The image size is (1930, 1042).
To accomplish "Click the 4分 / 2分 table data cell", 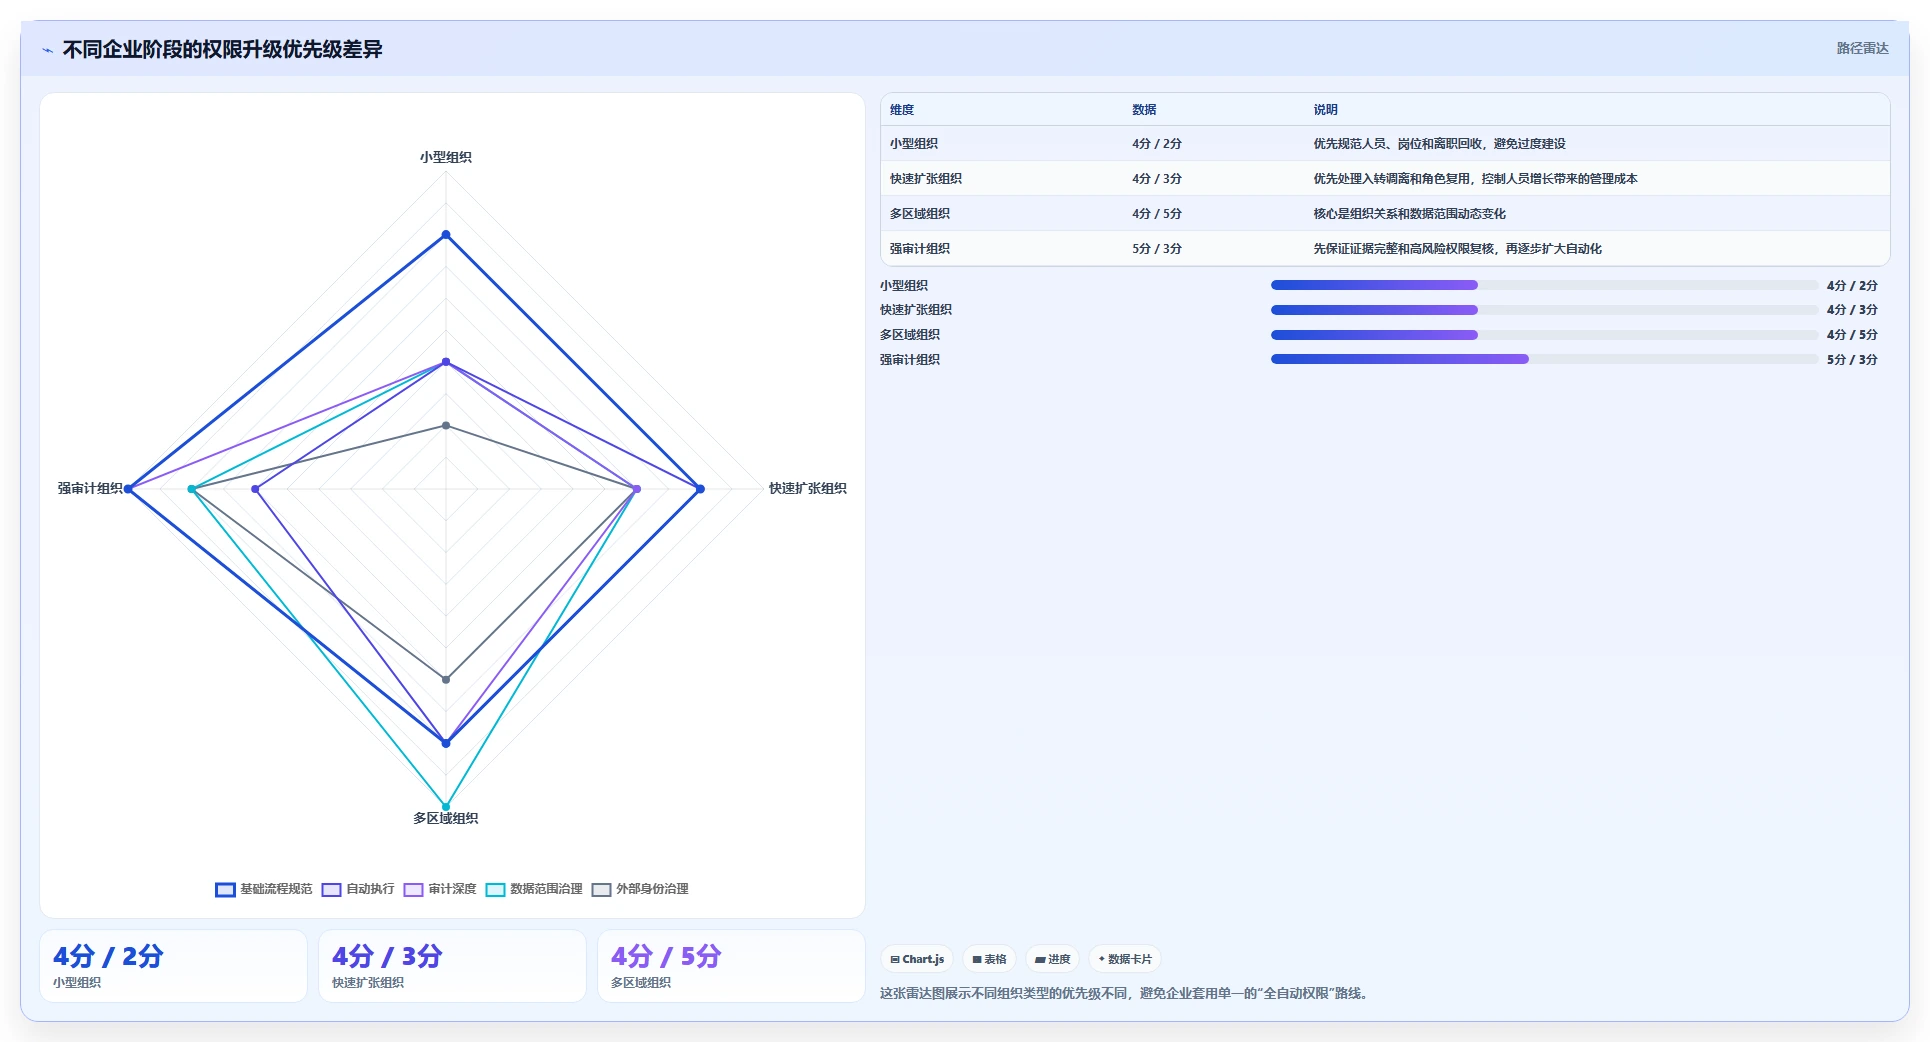I will [1157, 144].
